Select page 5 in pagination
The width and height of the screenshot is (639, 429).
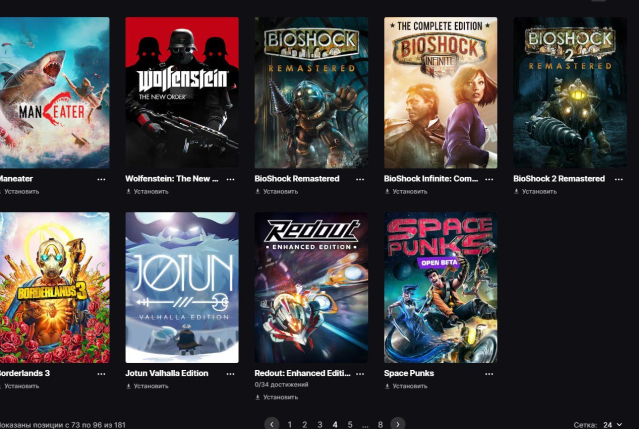(x=350, y=425)
